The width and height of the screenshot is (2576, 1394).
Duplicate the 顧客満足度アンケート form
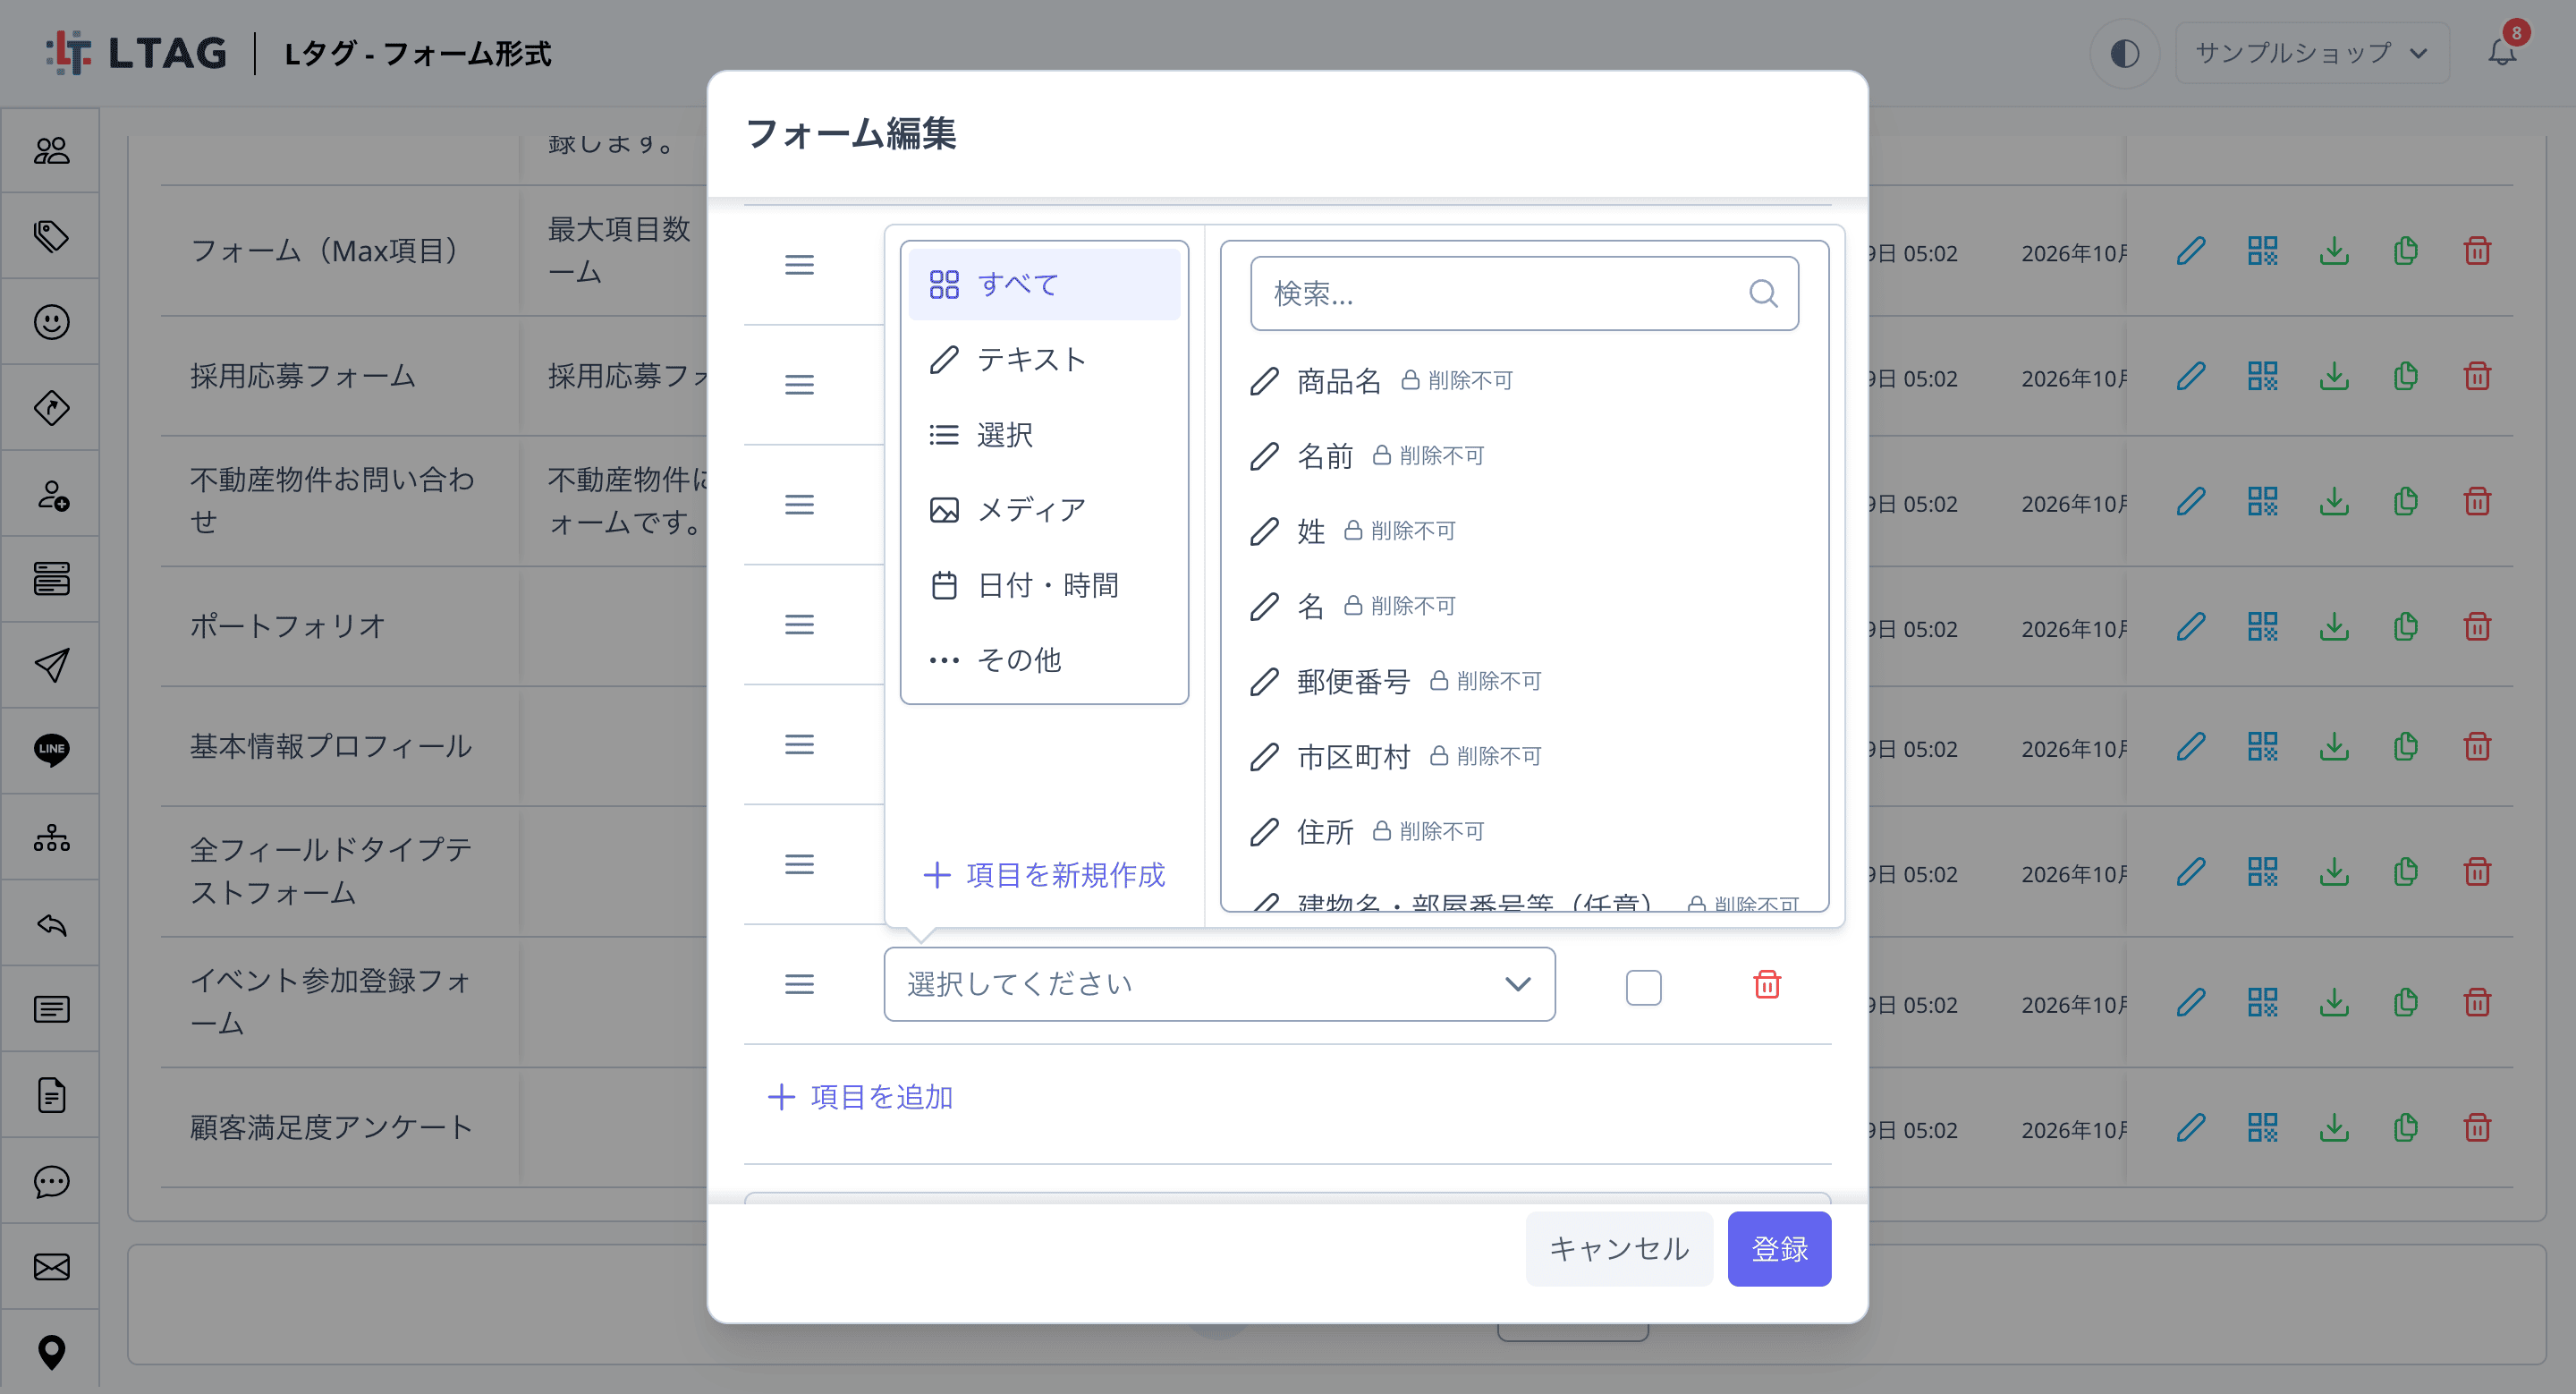pos(2405,1128)
